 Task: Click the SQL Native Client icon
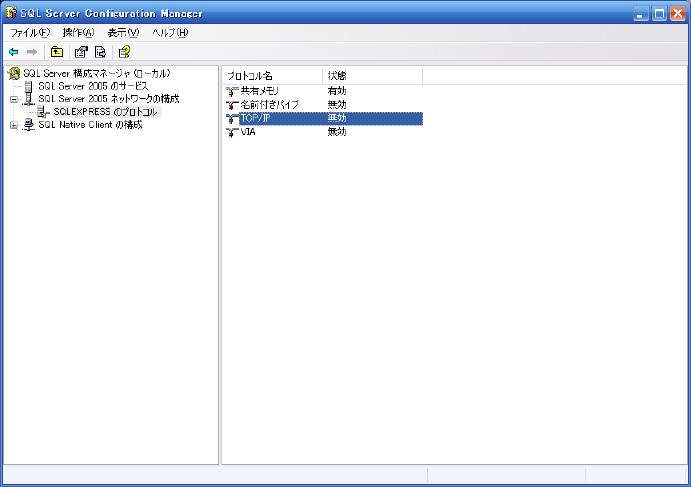click(29, 125)
